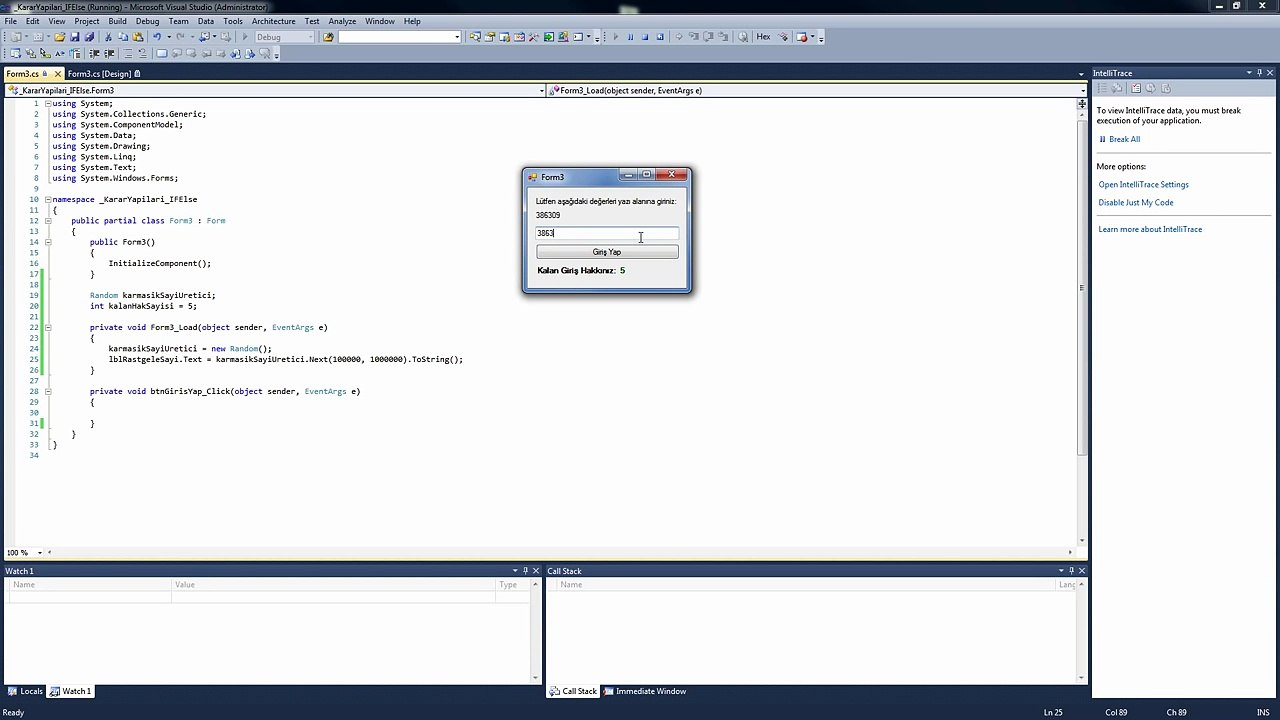The width and height of the screenshot is (1280, 720).
Task: Click the Copy toolbar icon
Action: [123, 37]
